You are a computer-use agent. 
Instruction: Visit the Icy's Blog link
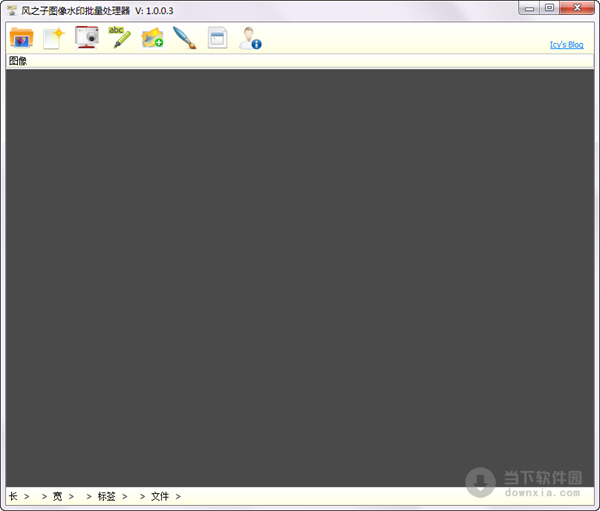(566, 45)
